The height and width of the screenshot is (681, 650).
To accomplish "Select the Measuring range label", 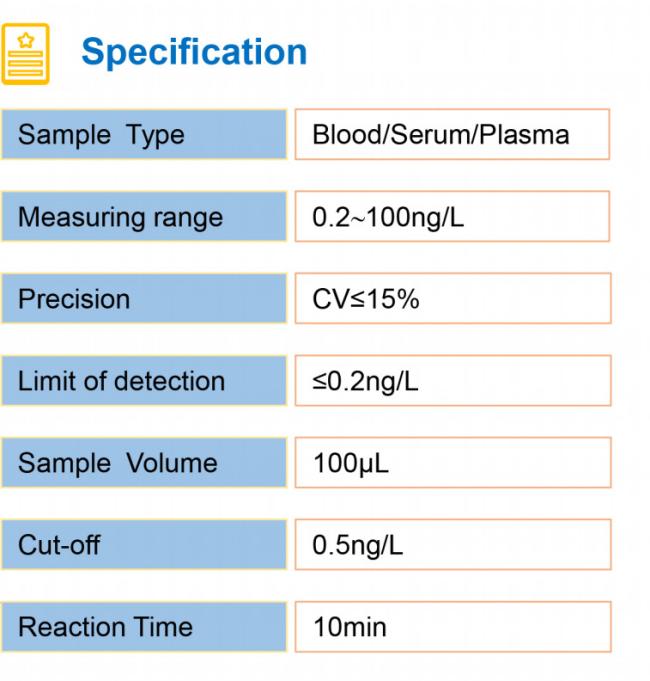I will (x=120, y=217).
